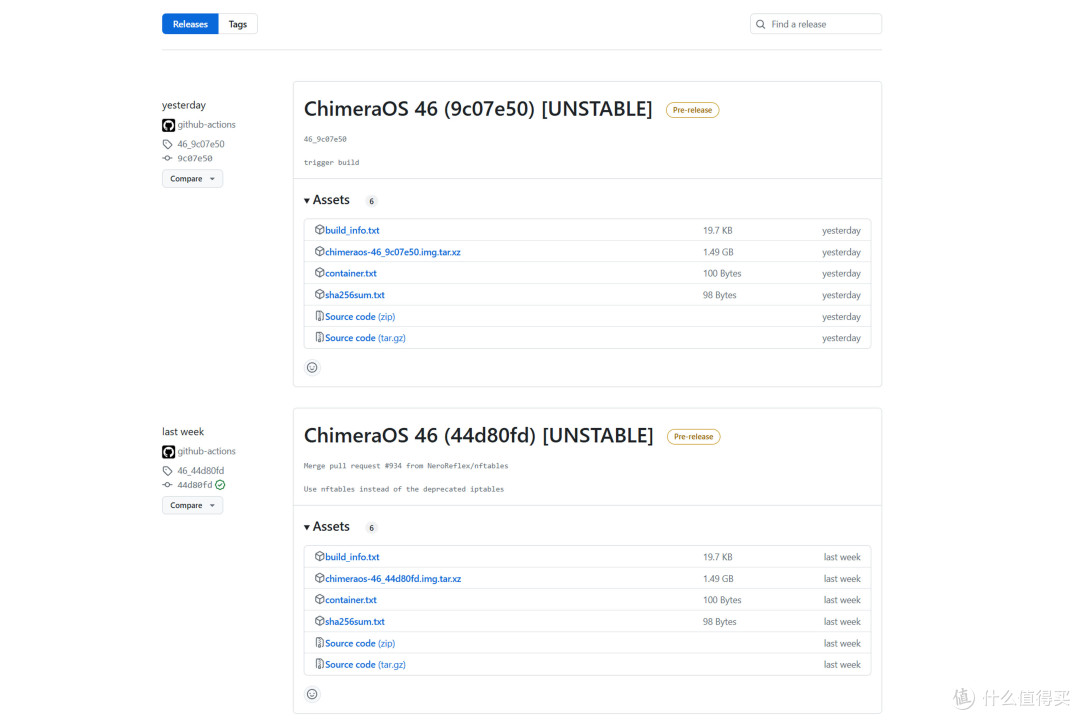The height and width of the screenshot is (720, 1080).
Task: Collapse the Assets section of the first release
Action: 326,199
